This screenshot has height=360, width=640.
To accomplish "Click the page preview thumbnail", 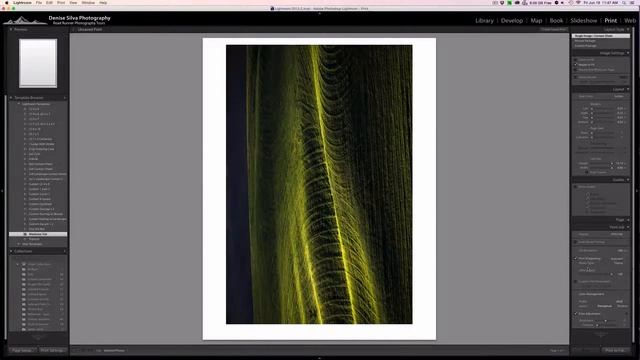I will [x=38, y=63].
